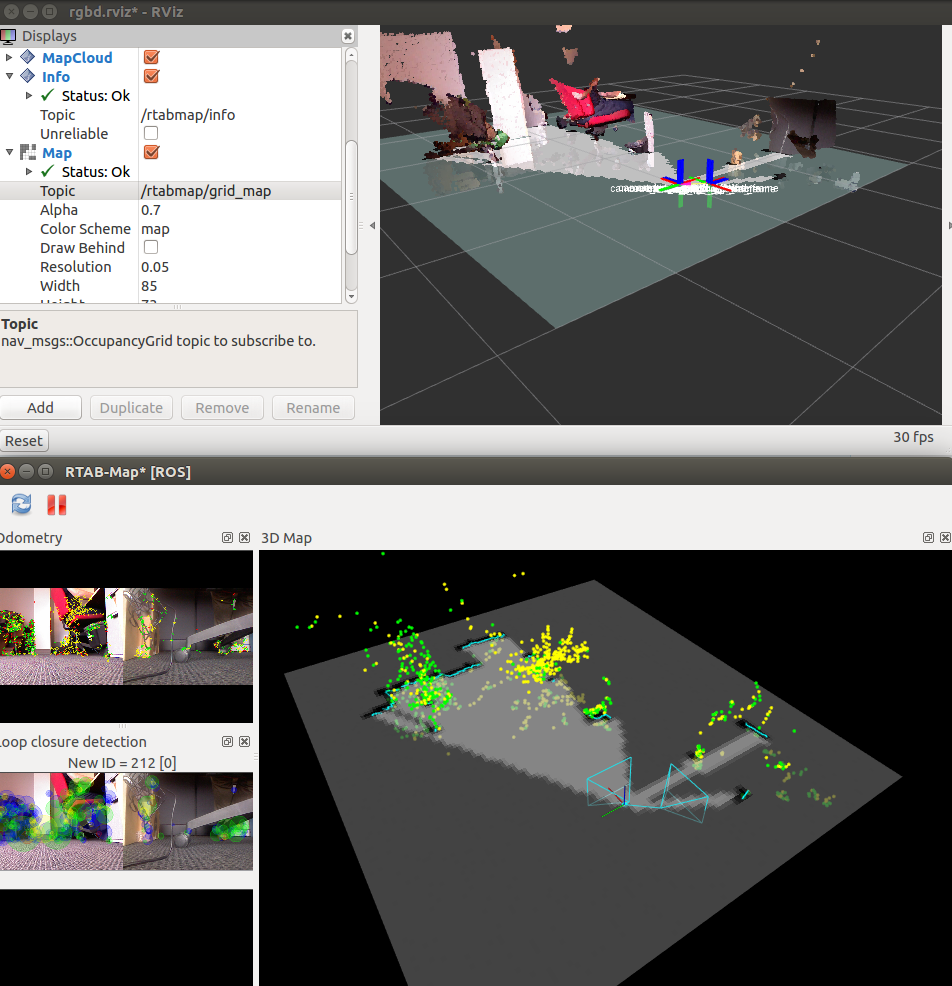952x986 pixels.
Task: Uncheck the Info display checkbox
Action: coord(151,77)
